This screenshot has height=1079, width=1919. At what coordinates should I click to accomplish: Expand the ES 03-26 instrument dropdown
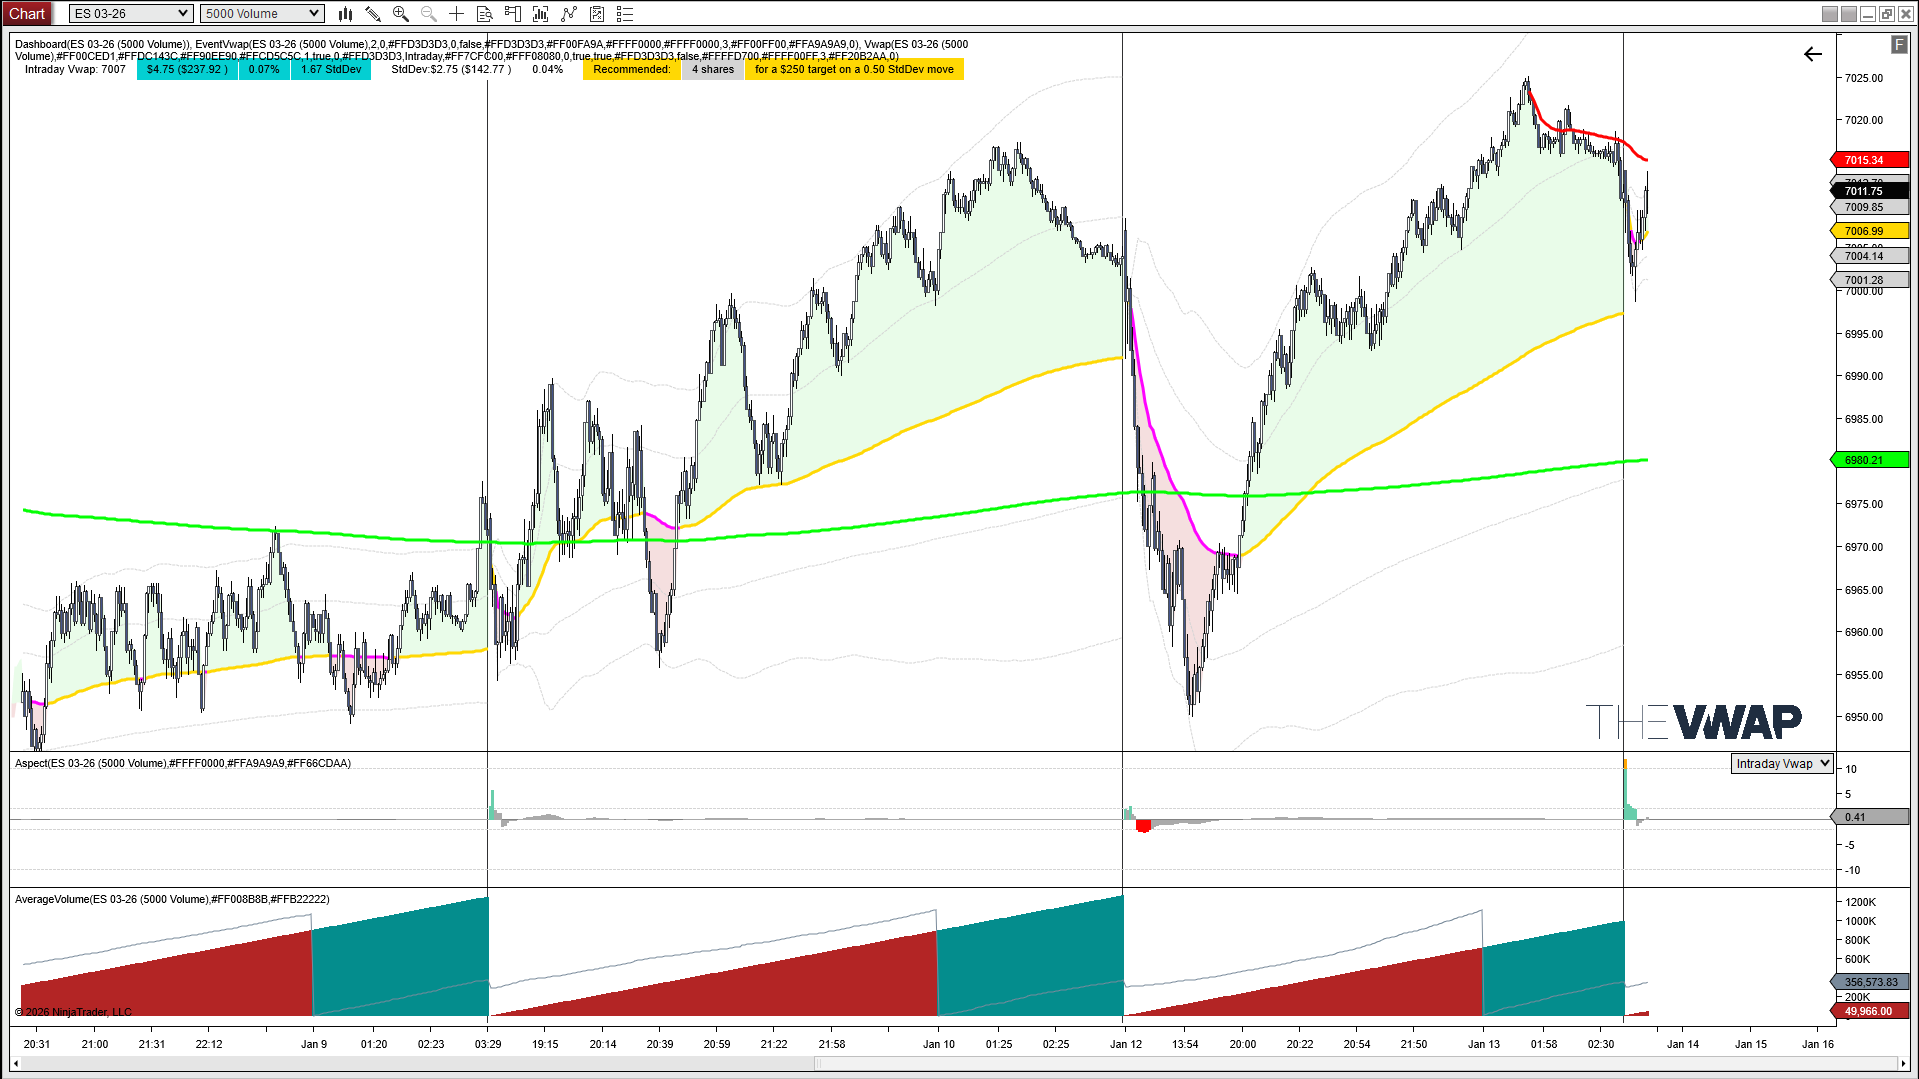[x=131, y=14]
